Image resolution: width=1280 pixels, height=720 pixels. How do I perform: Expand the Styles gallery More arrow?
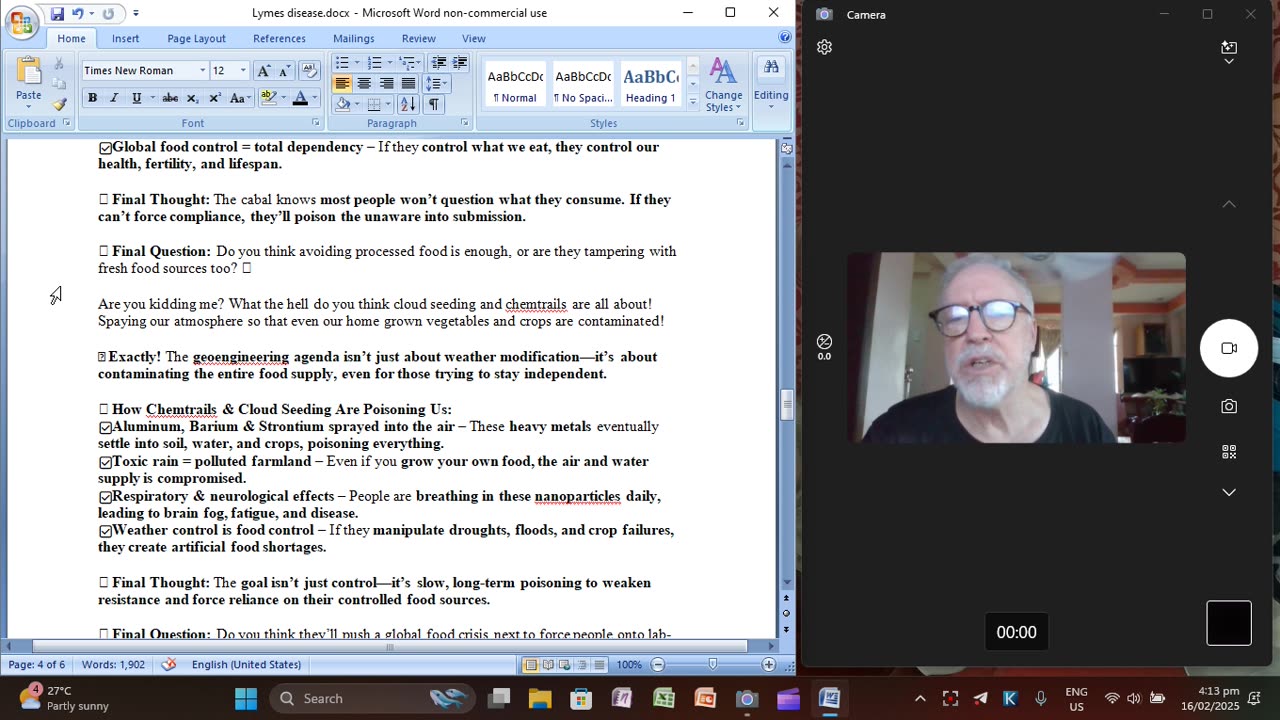coord(692,101)
